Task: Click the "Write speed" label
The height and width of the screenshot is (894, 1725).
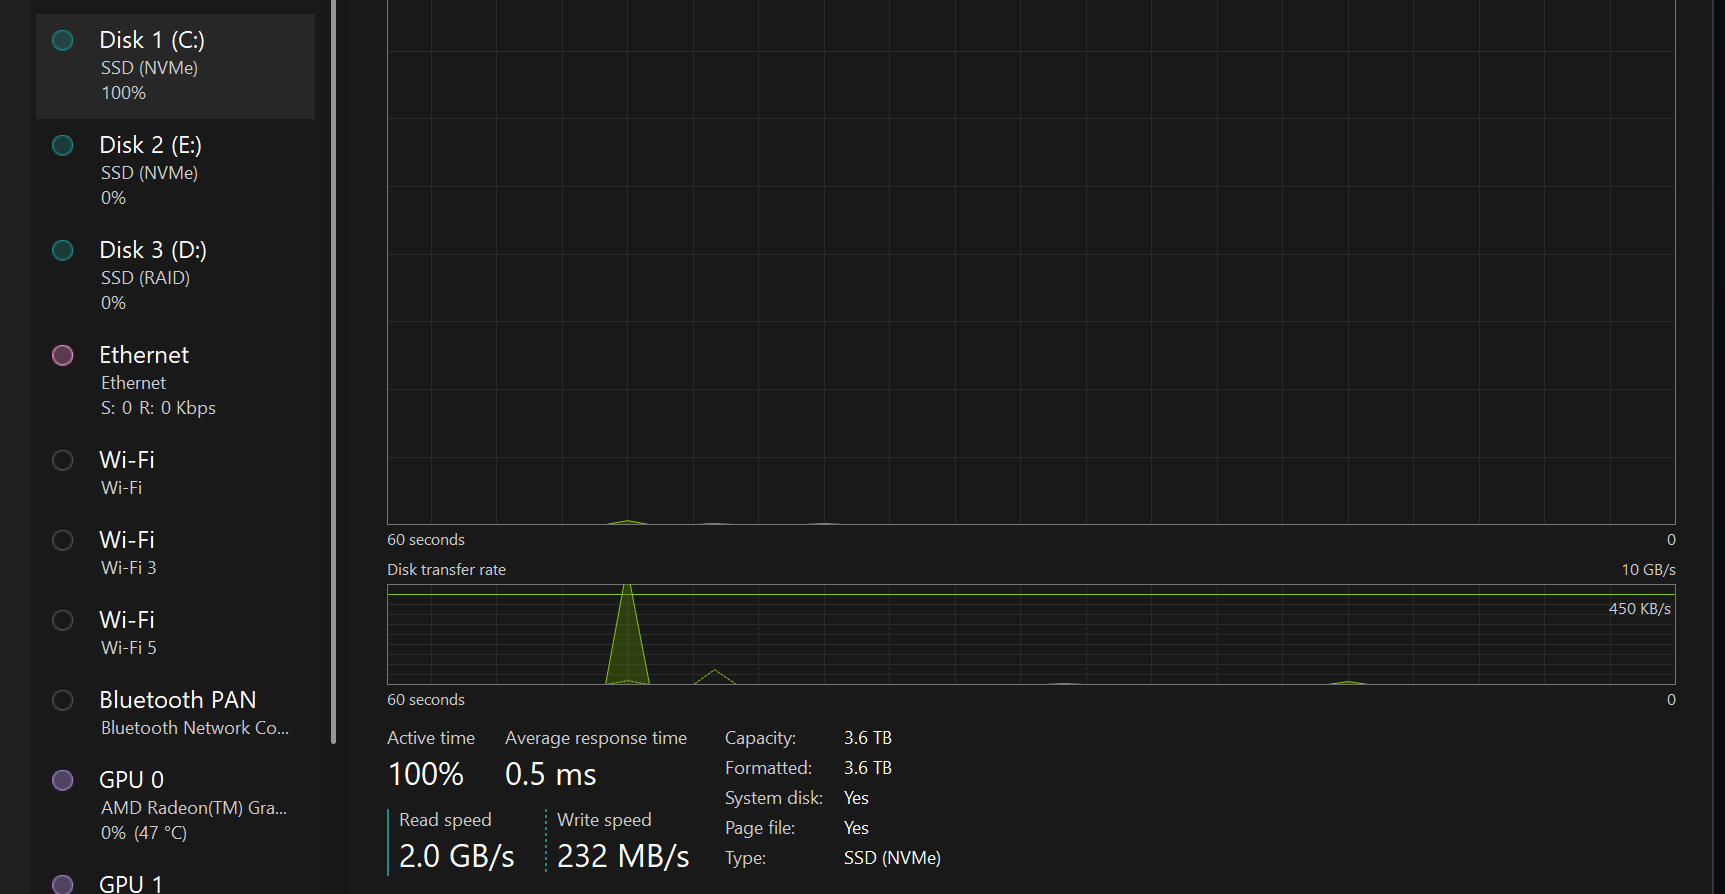Action: coord(604,820)
